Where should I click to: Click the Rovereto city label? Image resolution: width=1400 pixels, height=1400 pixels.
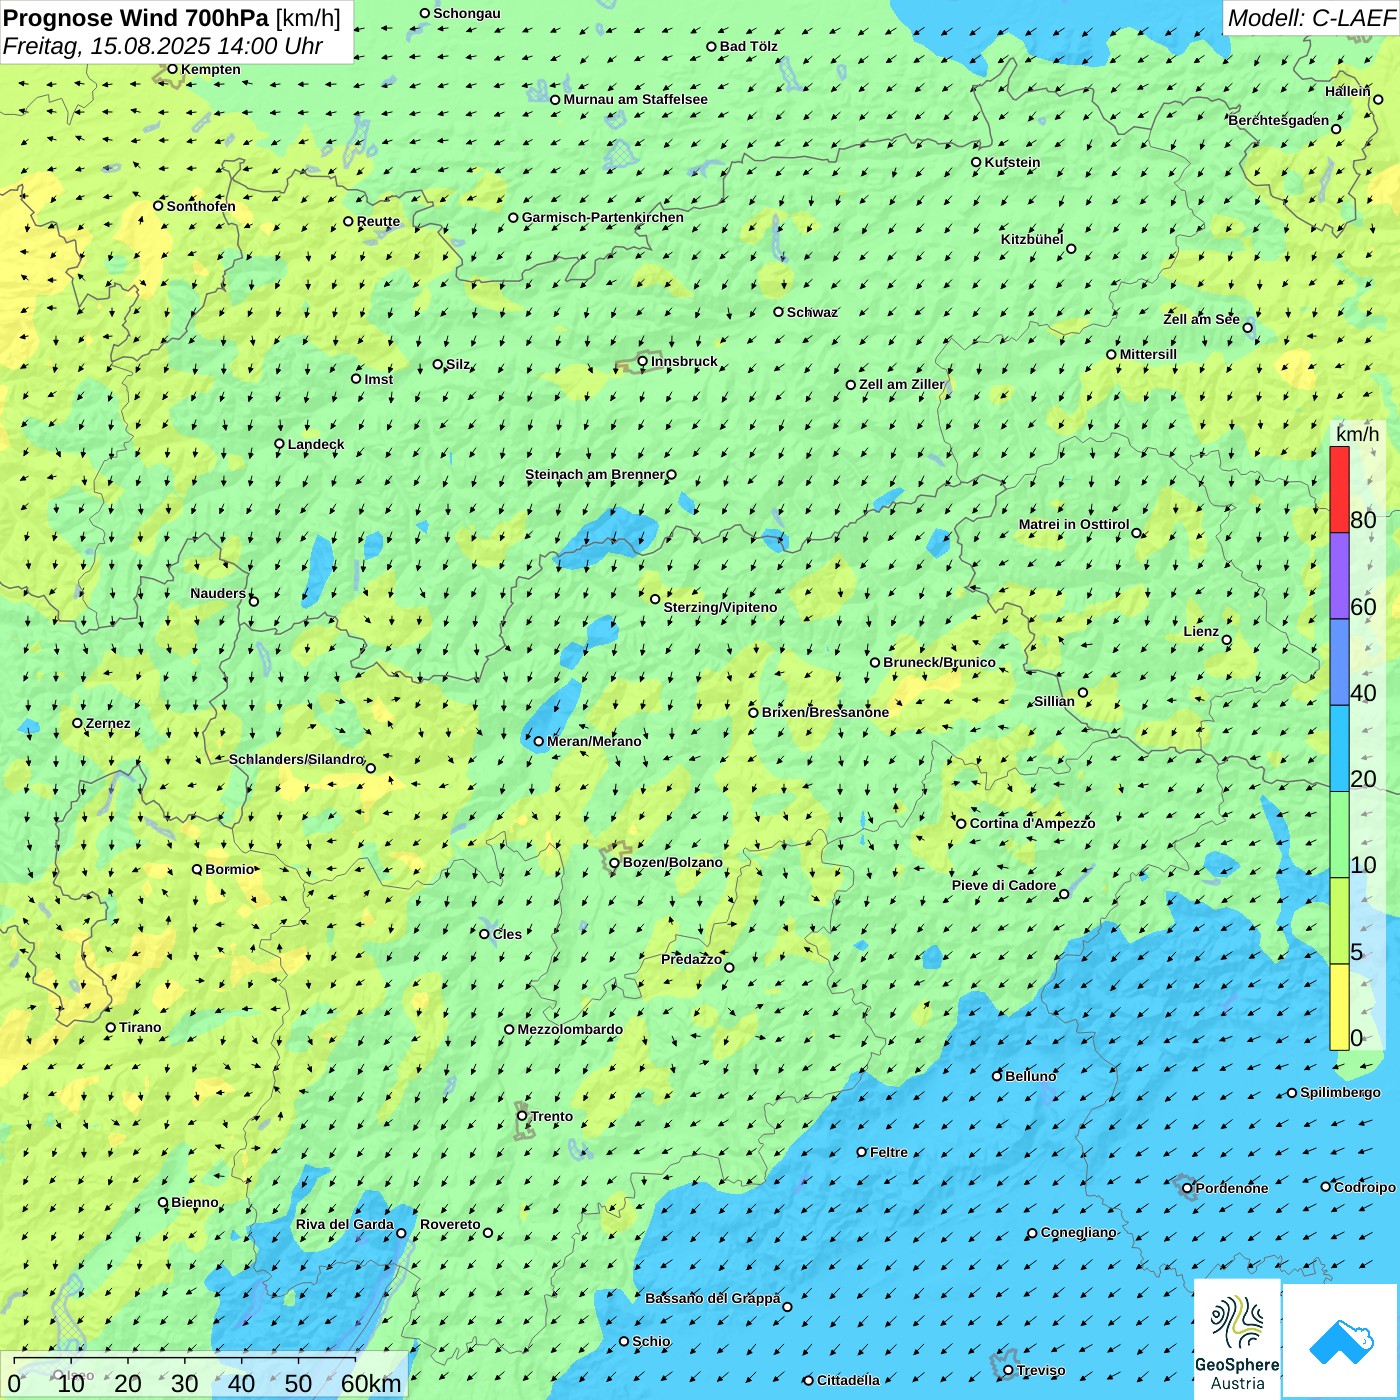[450, 1224]
